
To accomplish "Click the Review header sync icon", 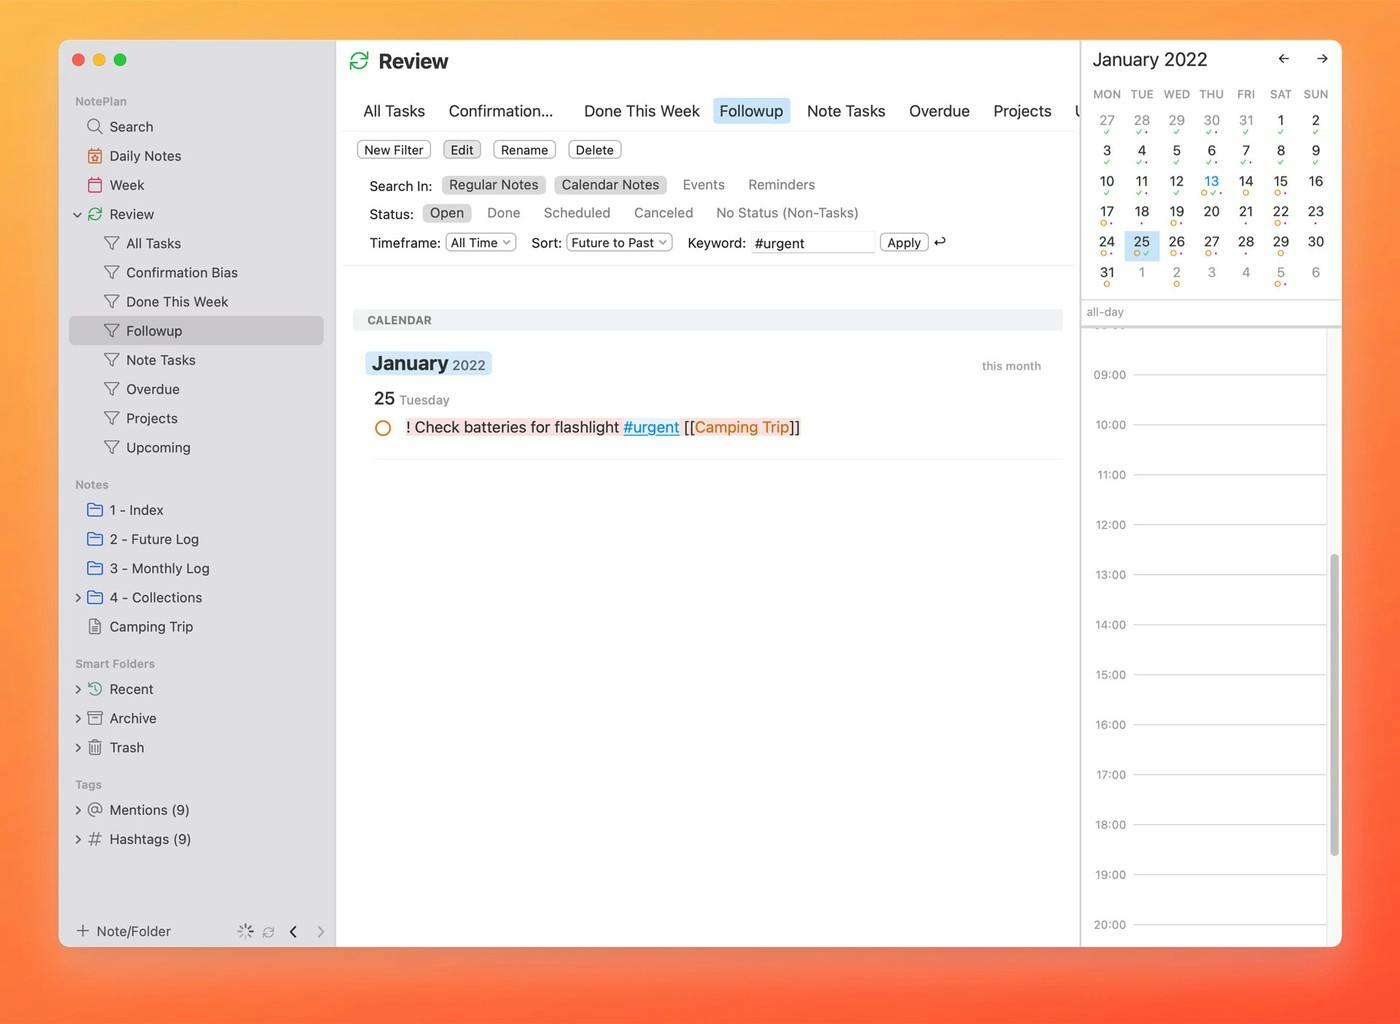I will click(359, 61).
